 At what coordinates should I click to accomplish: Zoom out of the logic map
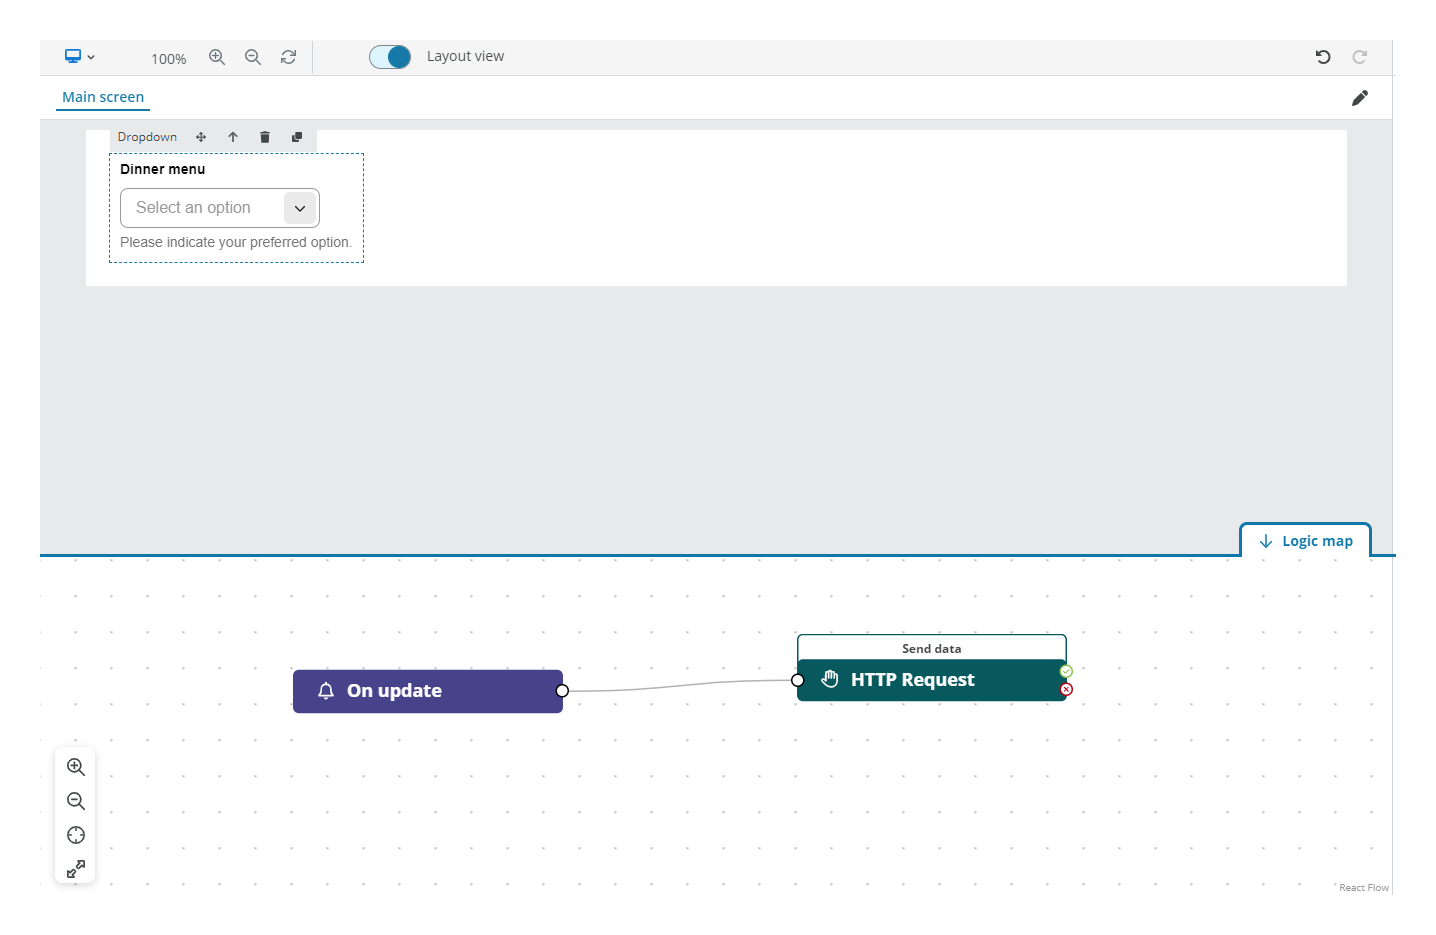click(x=75, y=801)
